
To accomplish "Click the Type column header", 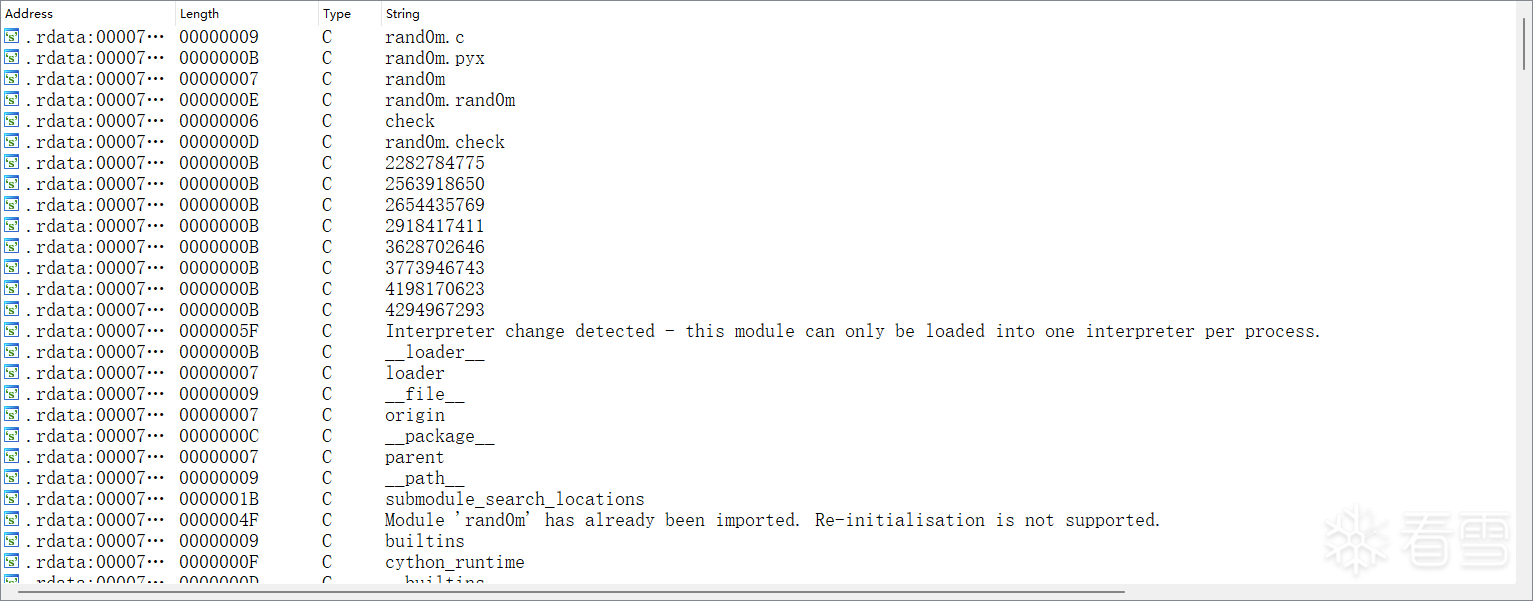I will [337, 14].
